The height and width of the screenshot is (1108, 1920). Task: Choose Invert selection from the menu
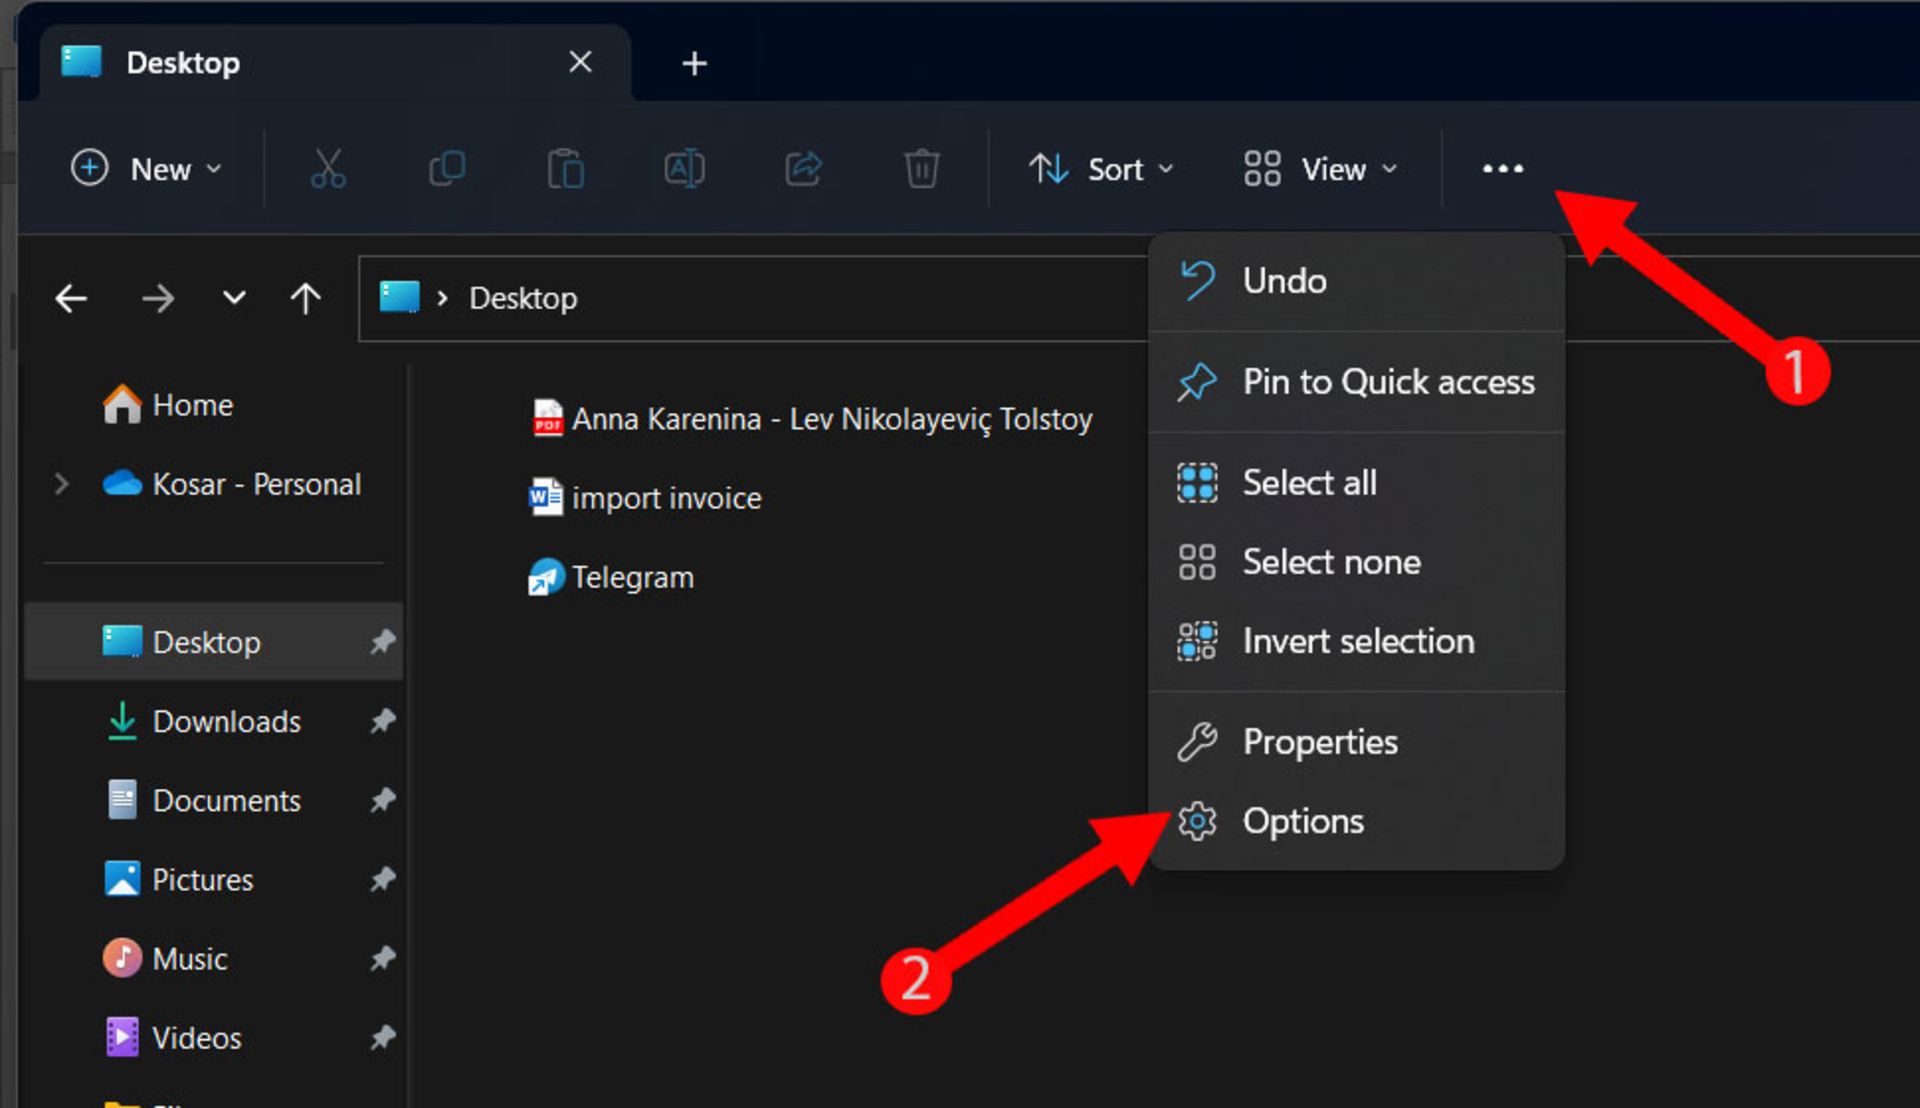[1356, 641]
